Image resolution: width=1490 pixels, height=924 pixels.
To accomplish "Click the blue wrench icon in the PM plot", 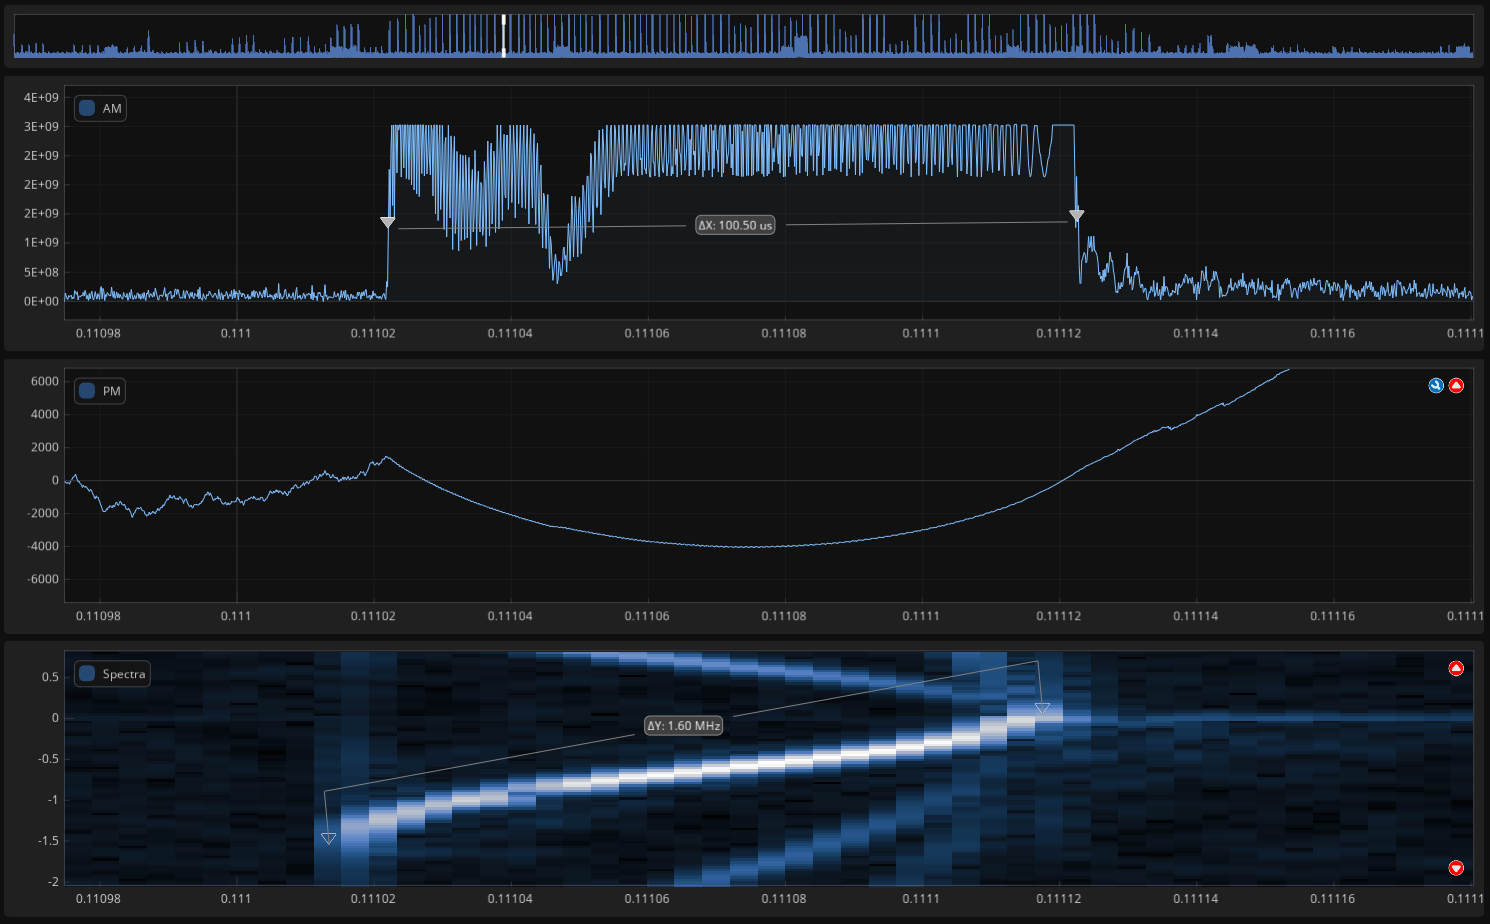I will click(x=1436, y=386).
